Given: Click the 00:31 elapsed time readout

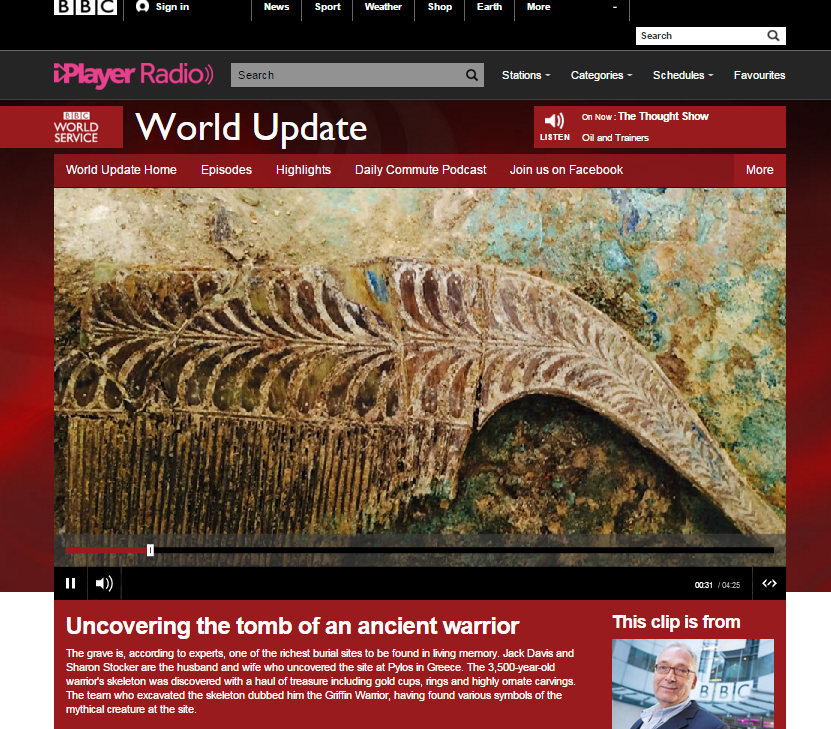Looking at the screenshot, I should (x=703, y=585).
